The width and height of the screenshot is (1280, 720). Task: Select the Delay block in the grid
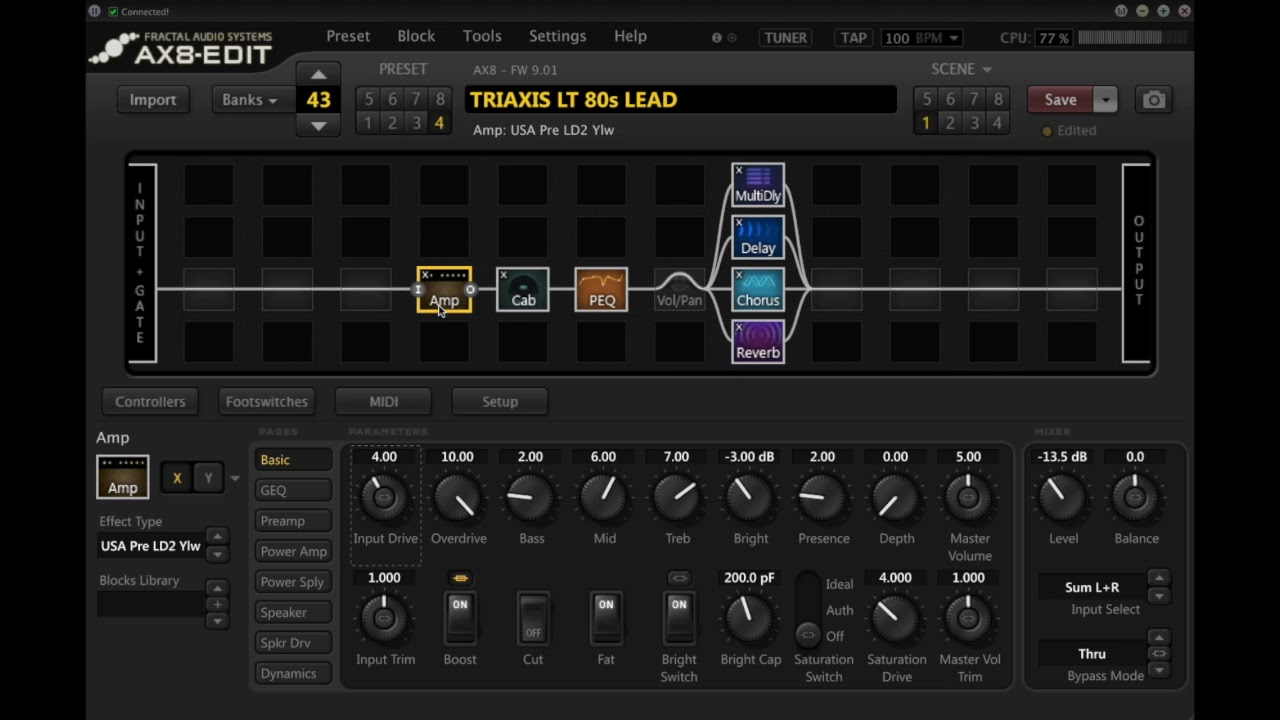pyautogui.click(x=758, y=237)
